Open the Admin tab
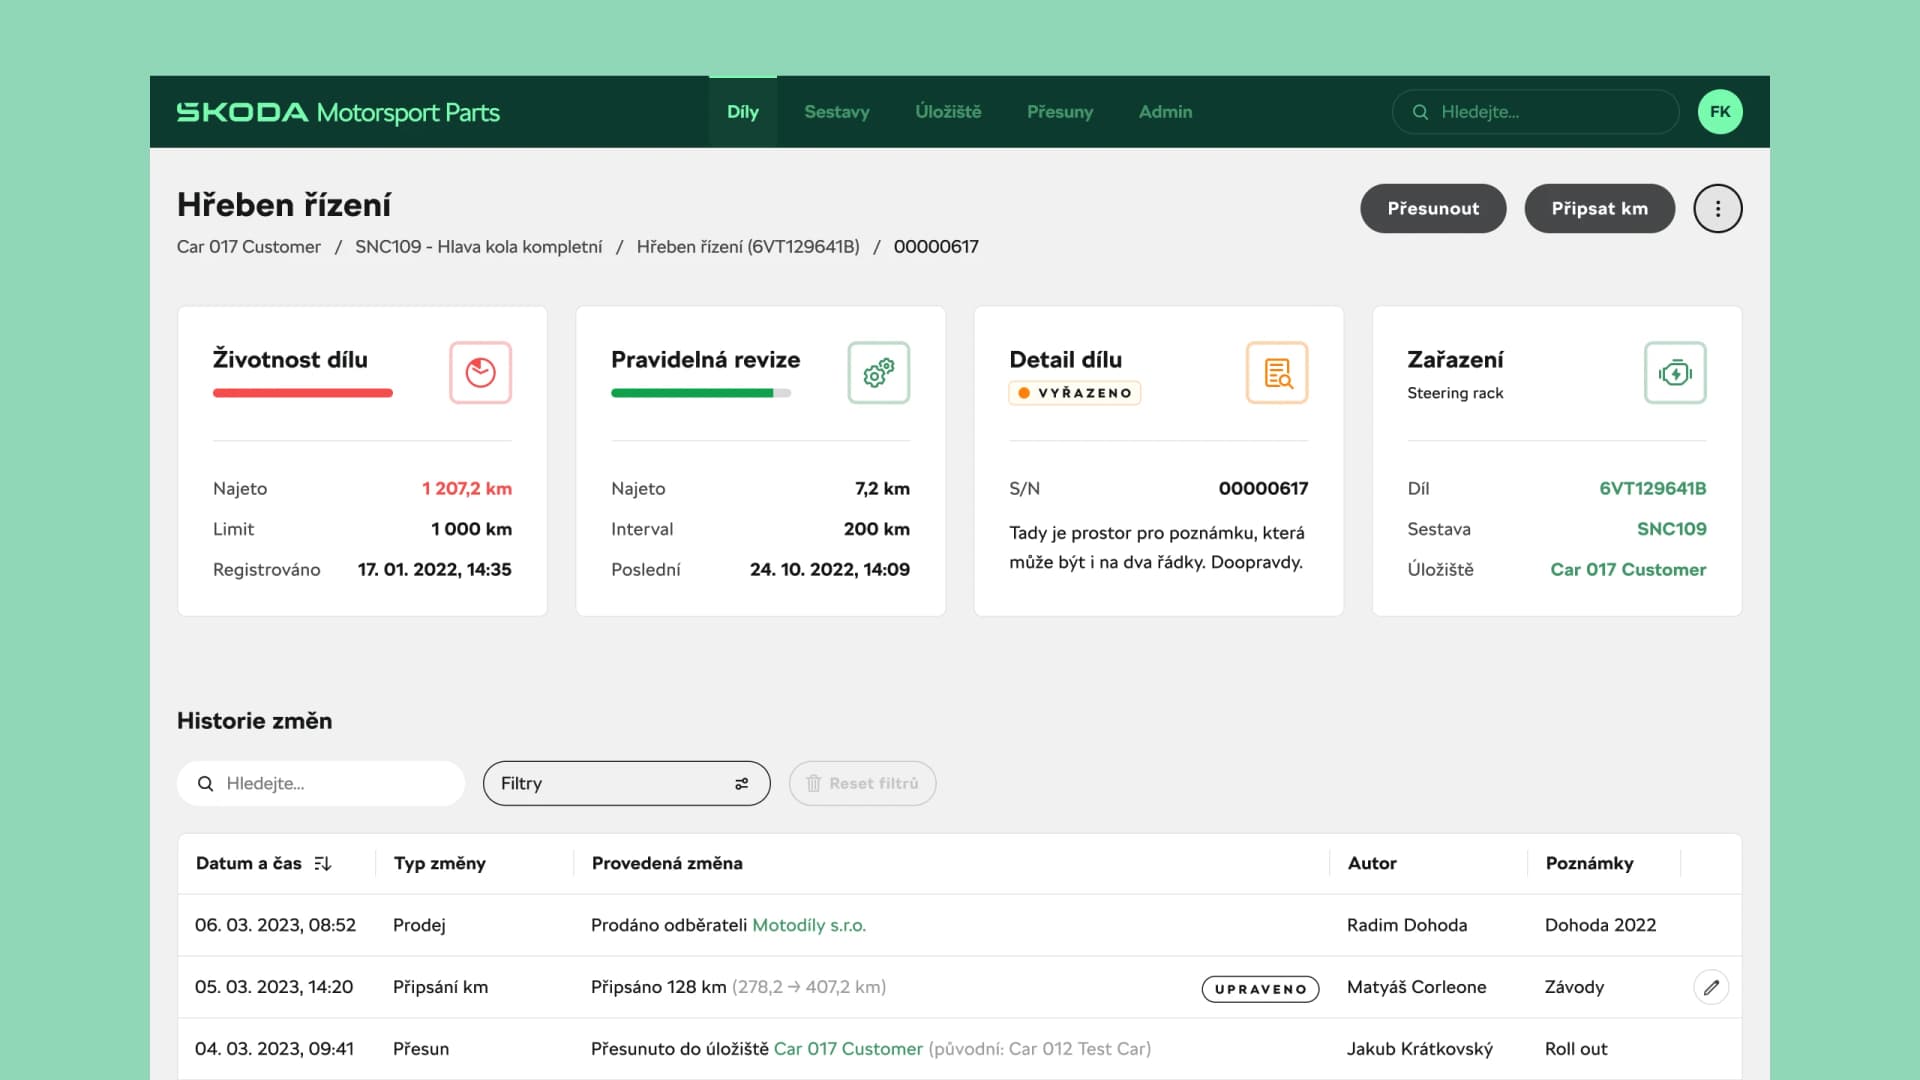The width and height of the screenshot is (1920, 1080). pyautogui.click(x=1165, y=112)
